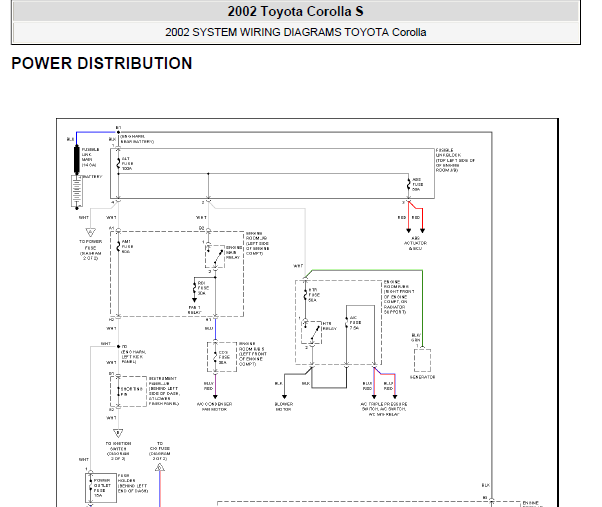Select the Engine Room J/B left side label
The image size is (602, 507).
[x=257, y=243]
